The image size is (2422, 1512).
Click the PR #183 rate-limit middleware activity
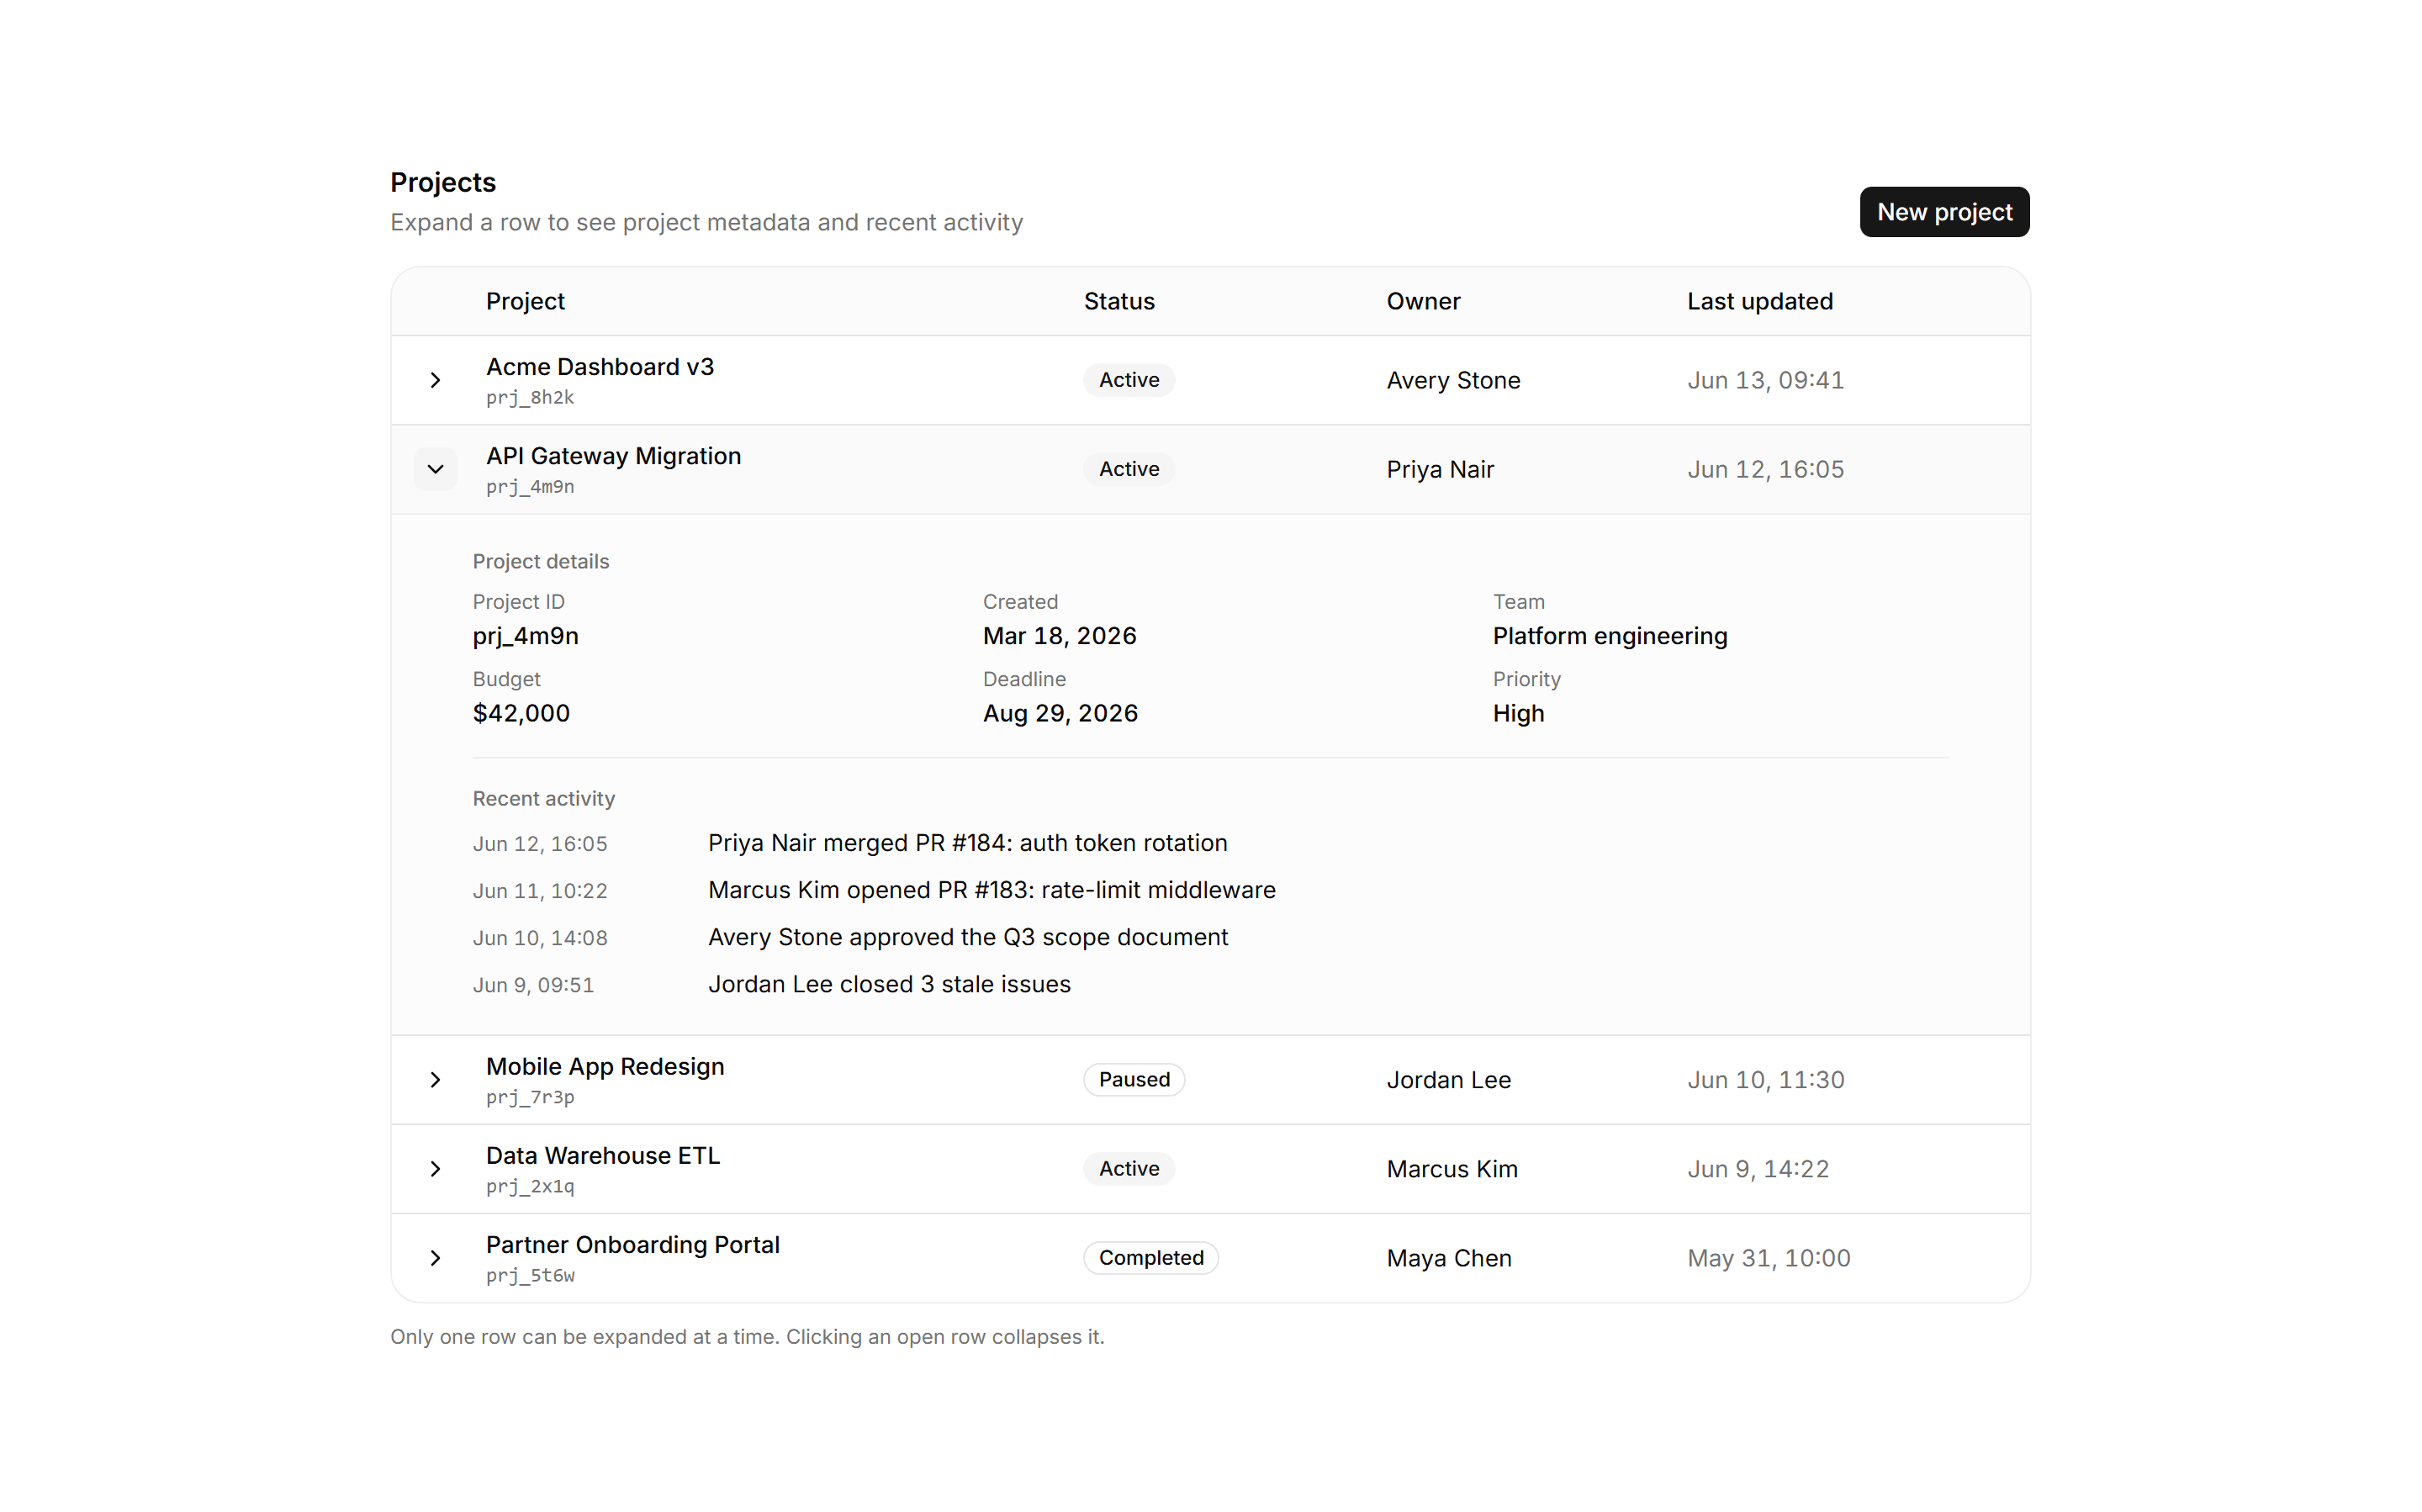point(991,890)
